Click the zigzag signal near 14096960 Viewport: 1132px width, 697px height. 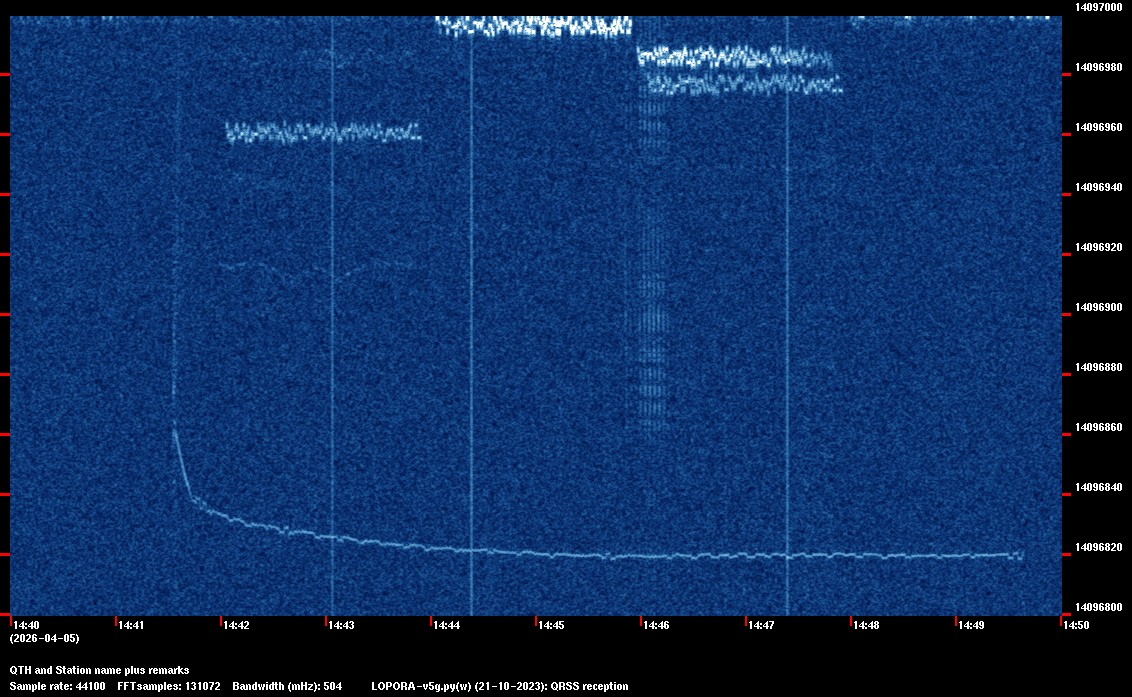[x=323, y=132]
